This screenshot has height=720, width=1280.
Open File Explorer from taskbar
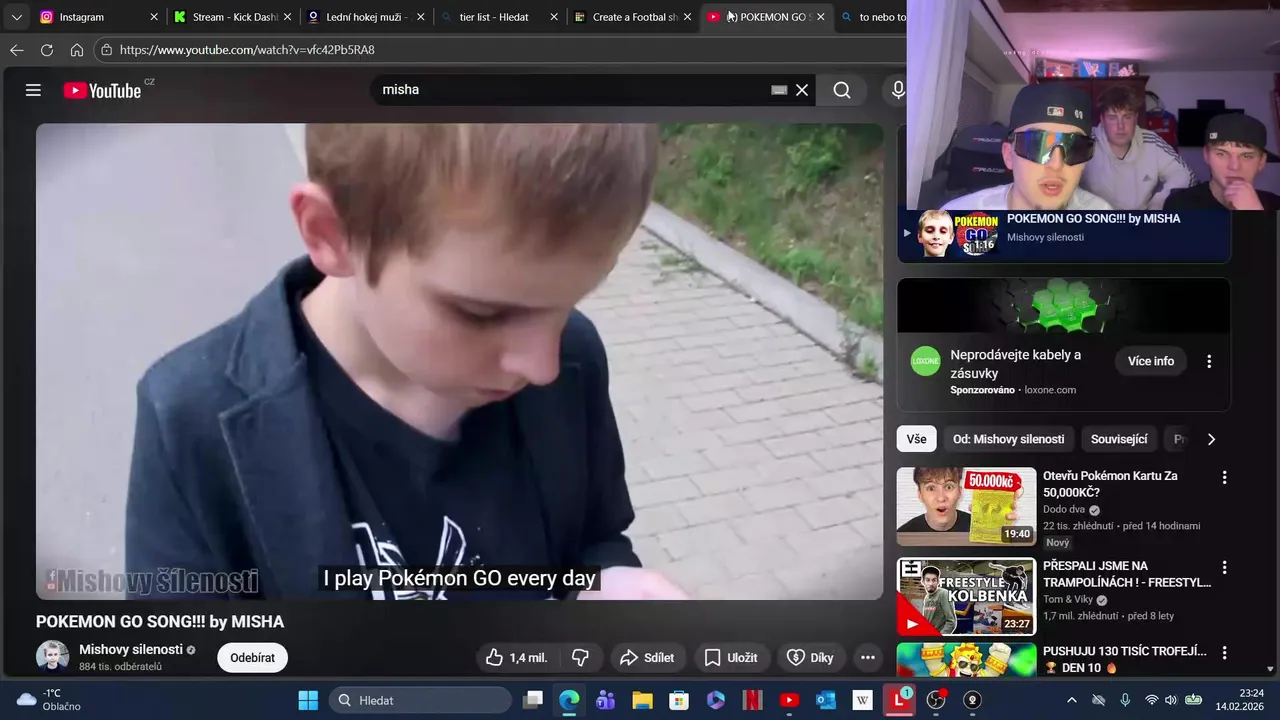[642, 700]
